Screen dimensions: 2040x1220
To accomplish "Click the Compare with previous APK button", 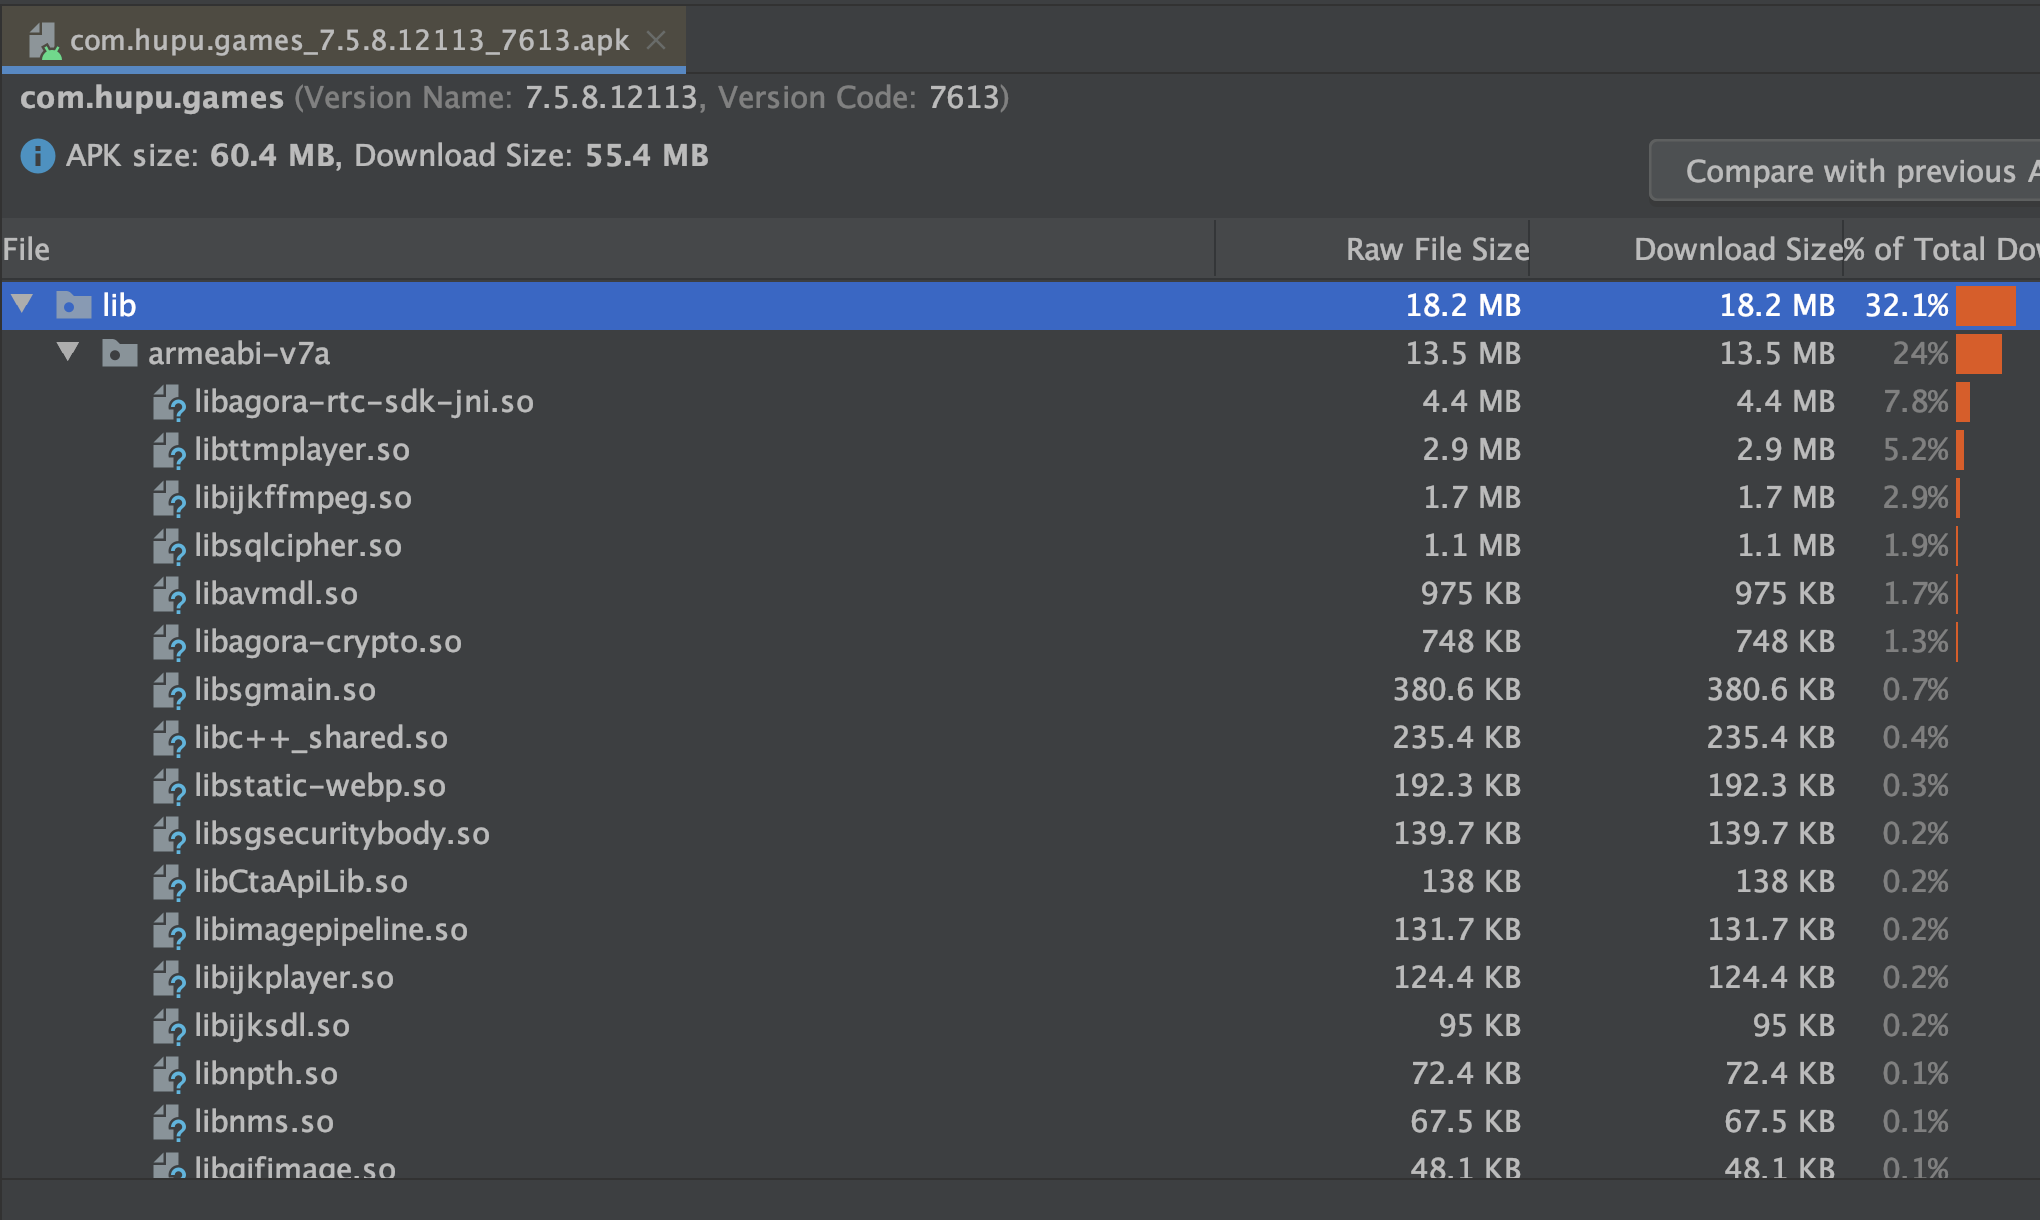I will 1850,171.
